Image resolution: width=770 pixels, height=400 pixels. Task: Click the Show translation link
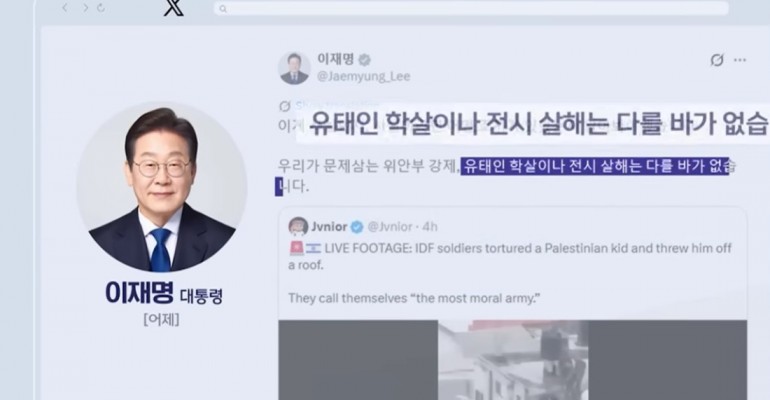(336, 106)
